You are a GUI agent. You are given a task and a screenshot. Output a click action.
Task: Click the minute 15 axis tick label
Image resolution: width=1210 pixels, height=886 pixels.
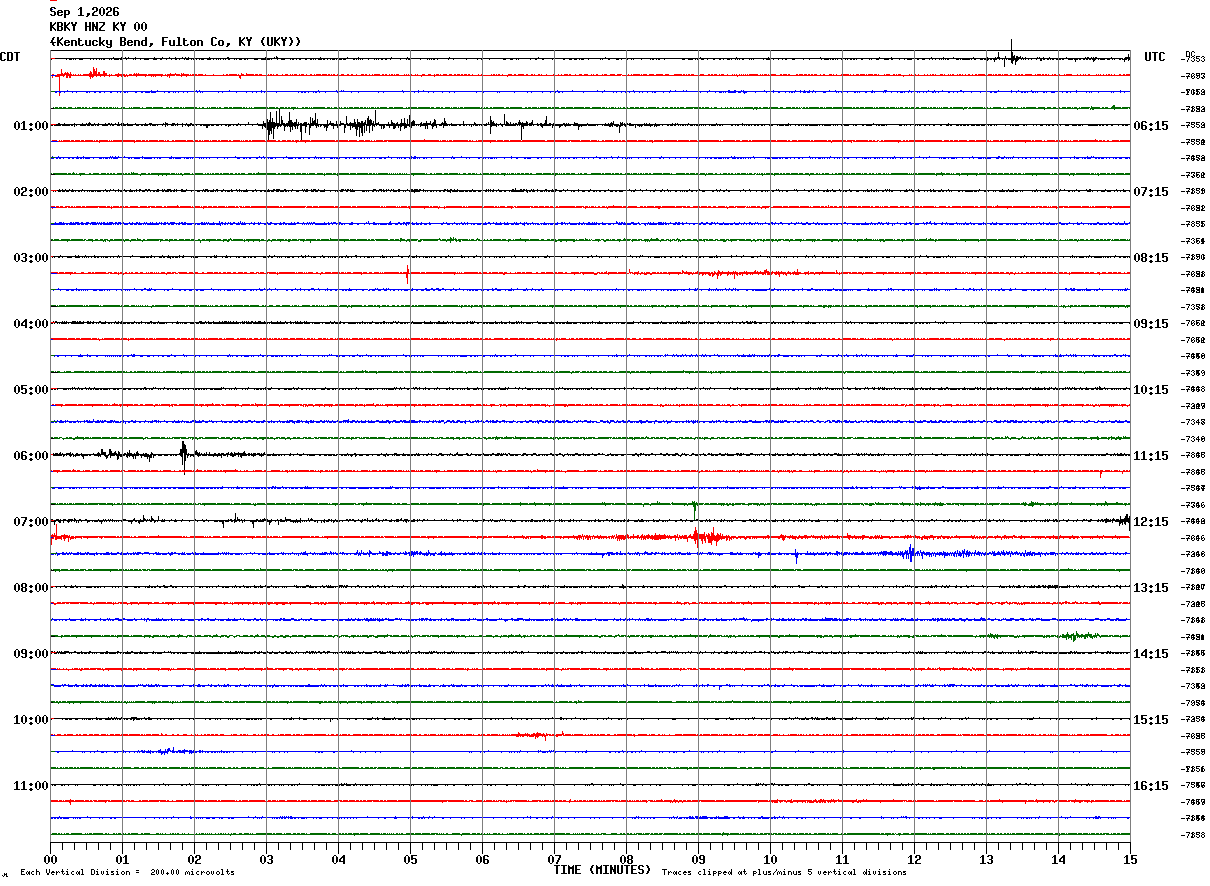pos(1130,859)
